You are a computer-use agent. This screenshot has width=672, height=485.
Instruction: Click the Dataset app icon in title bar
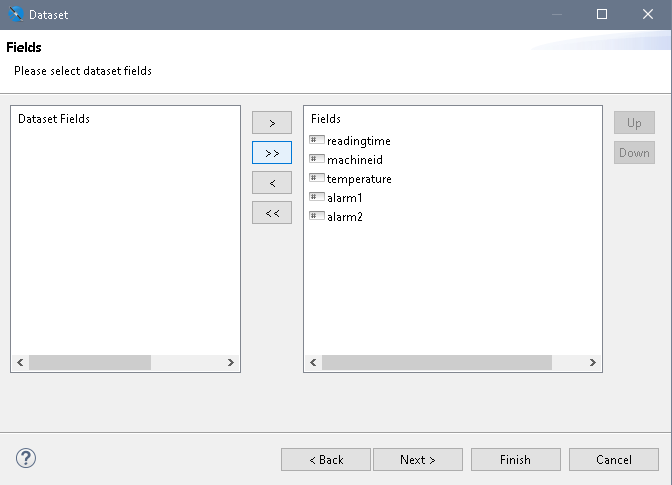[15, 15]
